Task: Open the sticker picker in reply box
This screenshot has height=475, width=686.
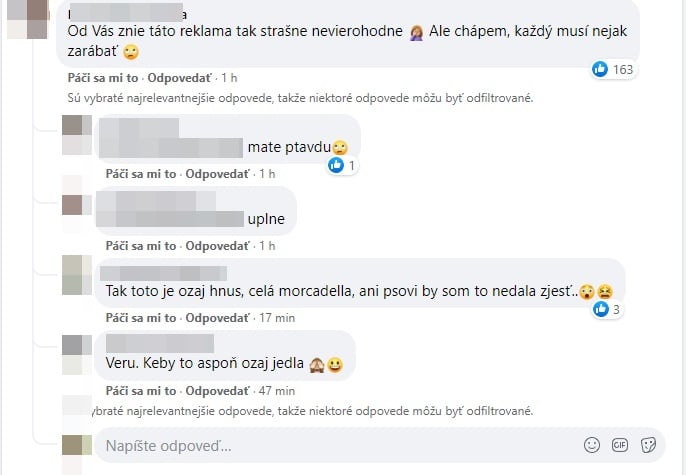Action: (x=648, y=445)
